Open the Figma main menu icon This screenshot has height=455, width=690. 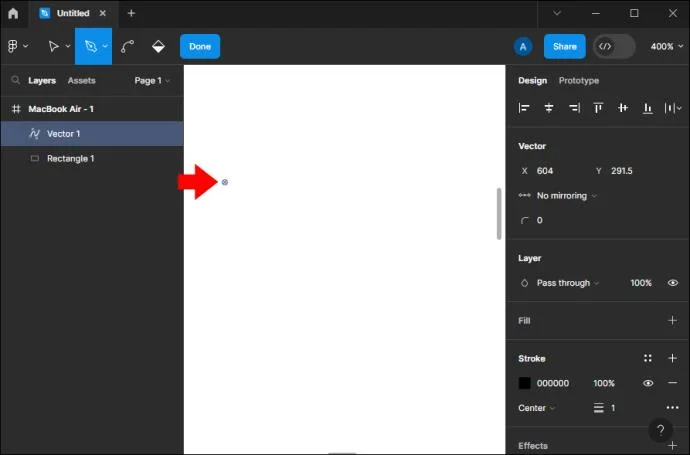tap(13, 46)
